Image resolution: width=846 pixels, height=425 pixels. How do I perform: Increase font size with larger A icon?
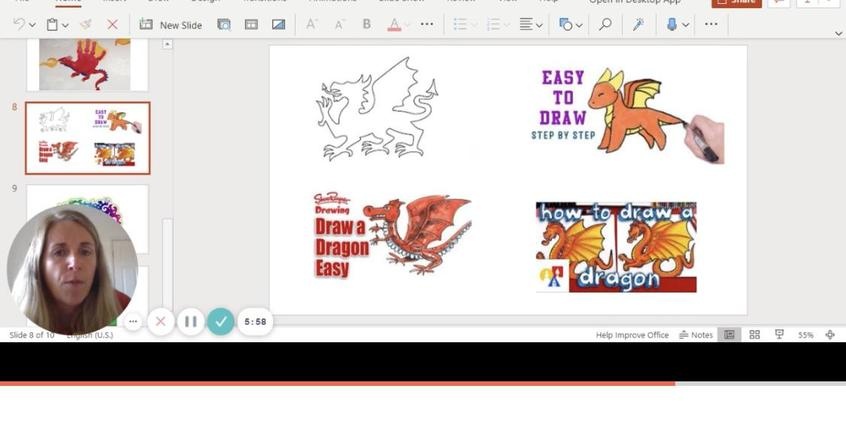pyautogui.click(x=311, y=24)
